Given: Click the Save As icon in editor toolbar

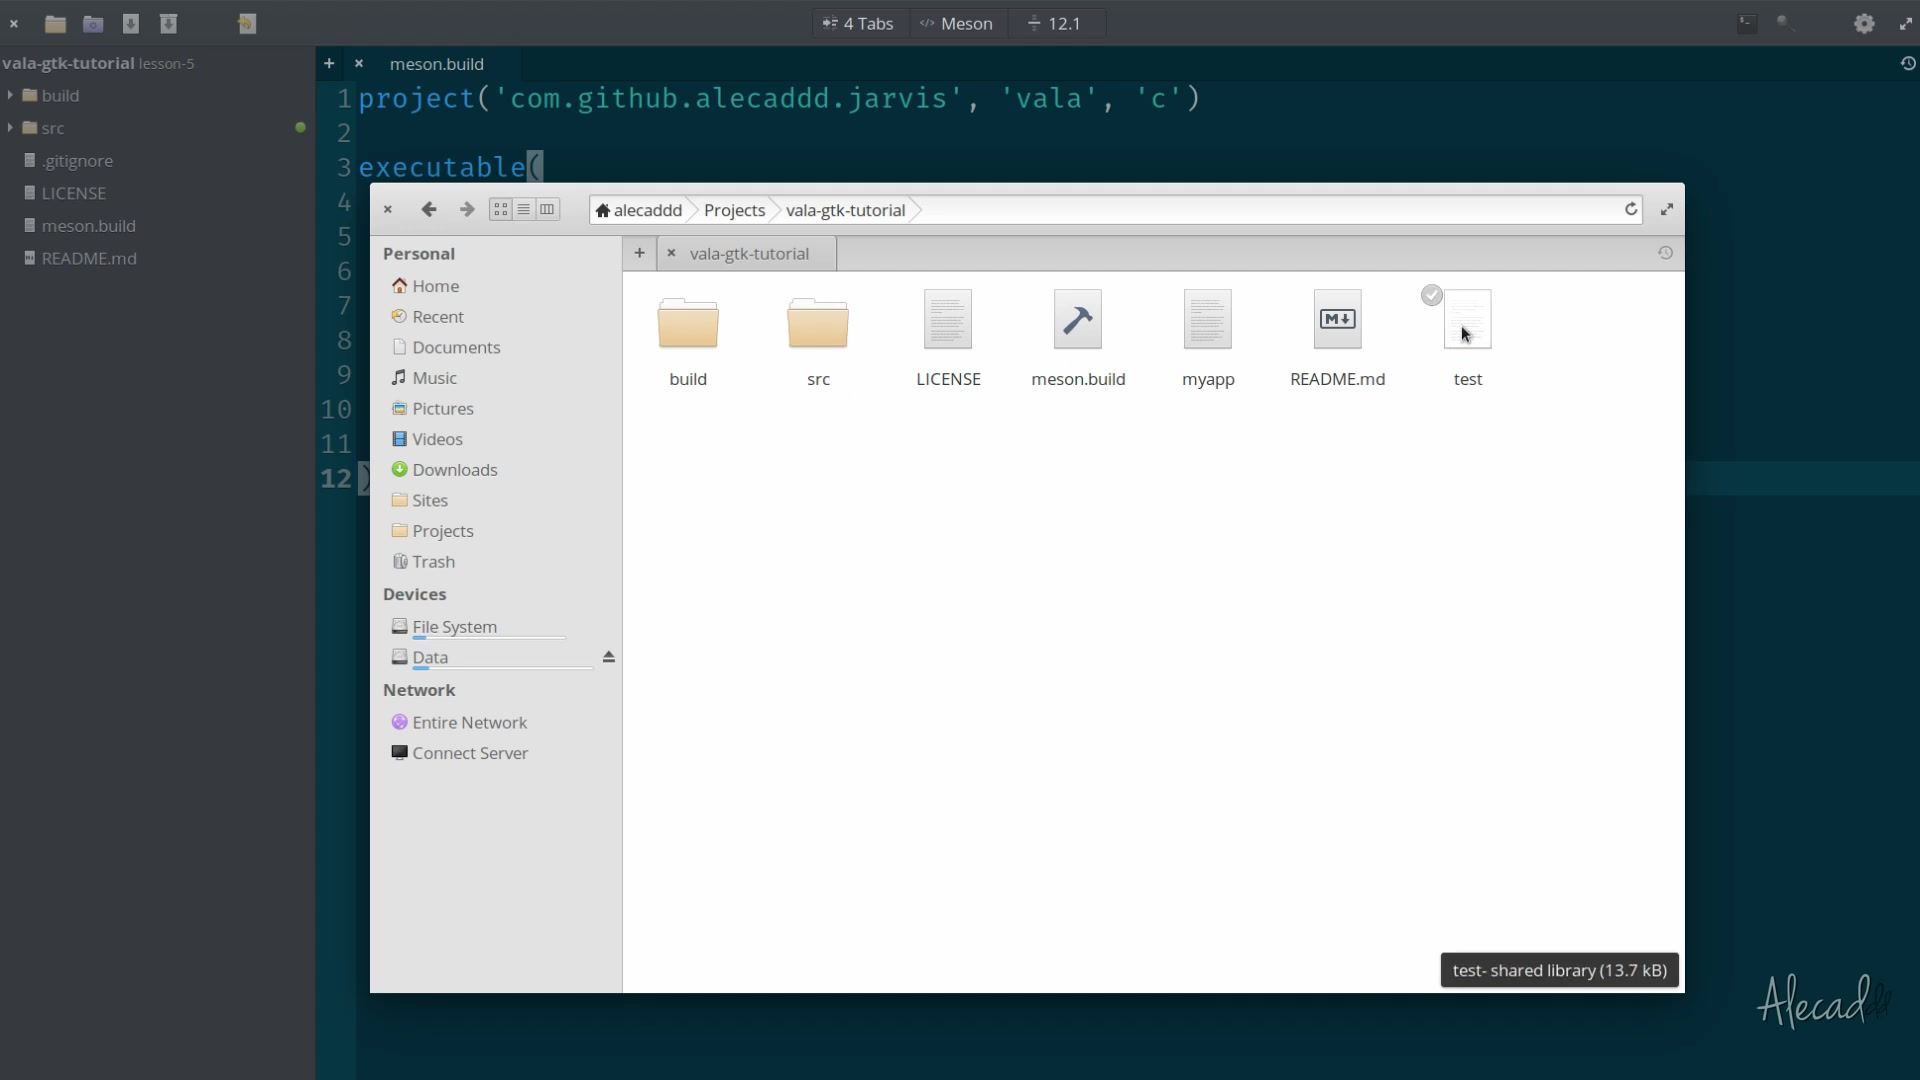Looking at the screenshot, I should pos(168,23).
